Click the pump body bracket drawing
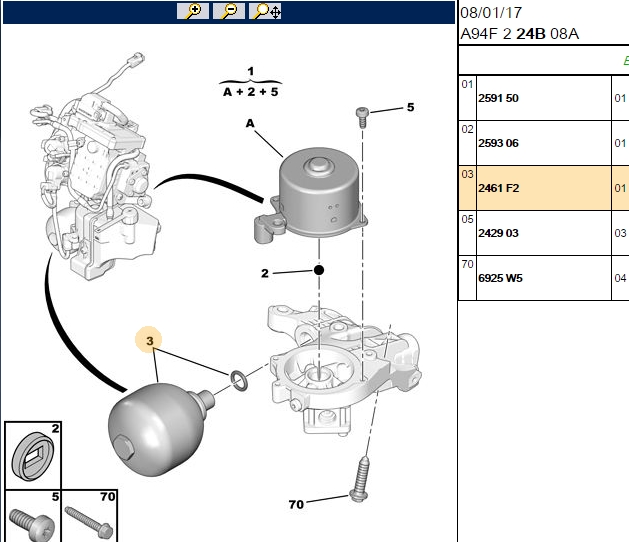629x542 pixels. pos(344,370)
